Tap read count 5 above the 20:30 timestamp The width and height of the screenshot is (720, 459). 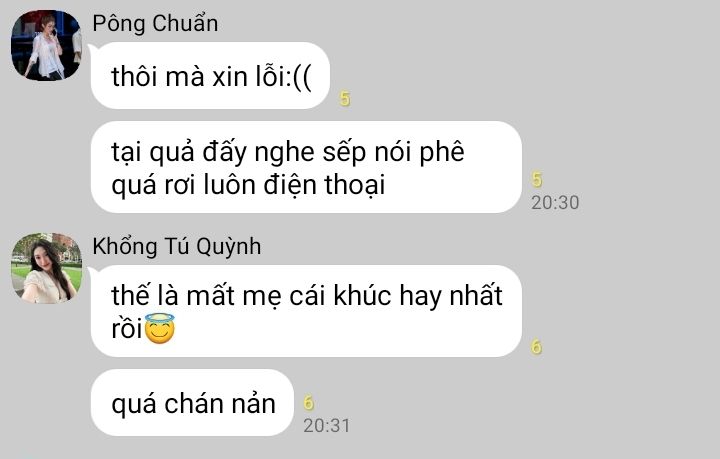click(x=537, y=179)
